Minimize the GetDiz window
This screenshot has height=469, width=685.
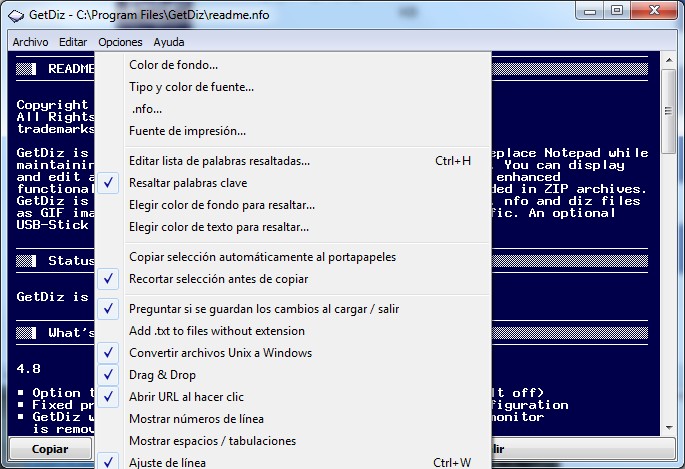click(x=590, y=12)
